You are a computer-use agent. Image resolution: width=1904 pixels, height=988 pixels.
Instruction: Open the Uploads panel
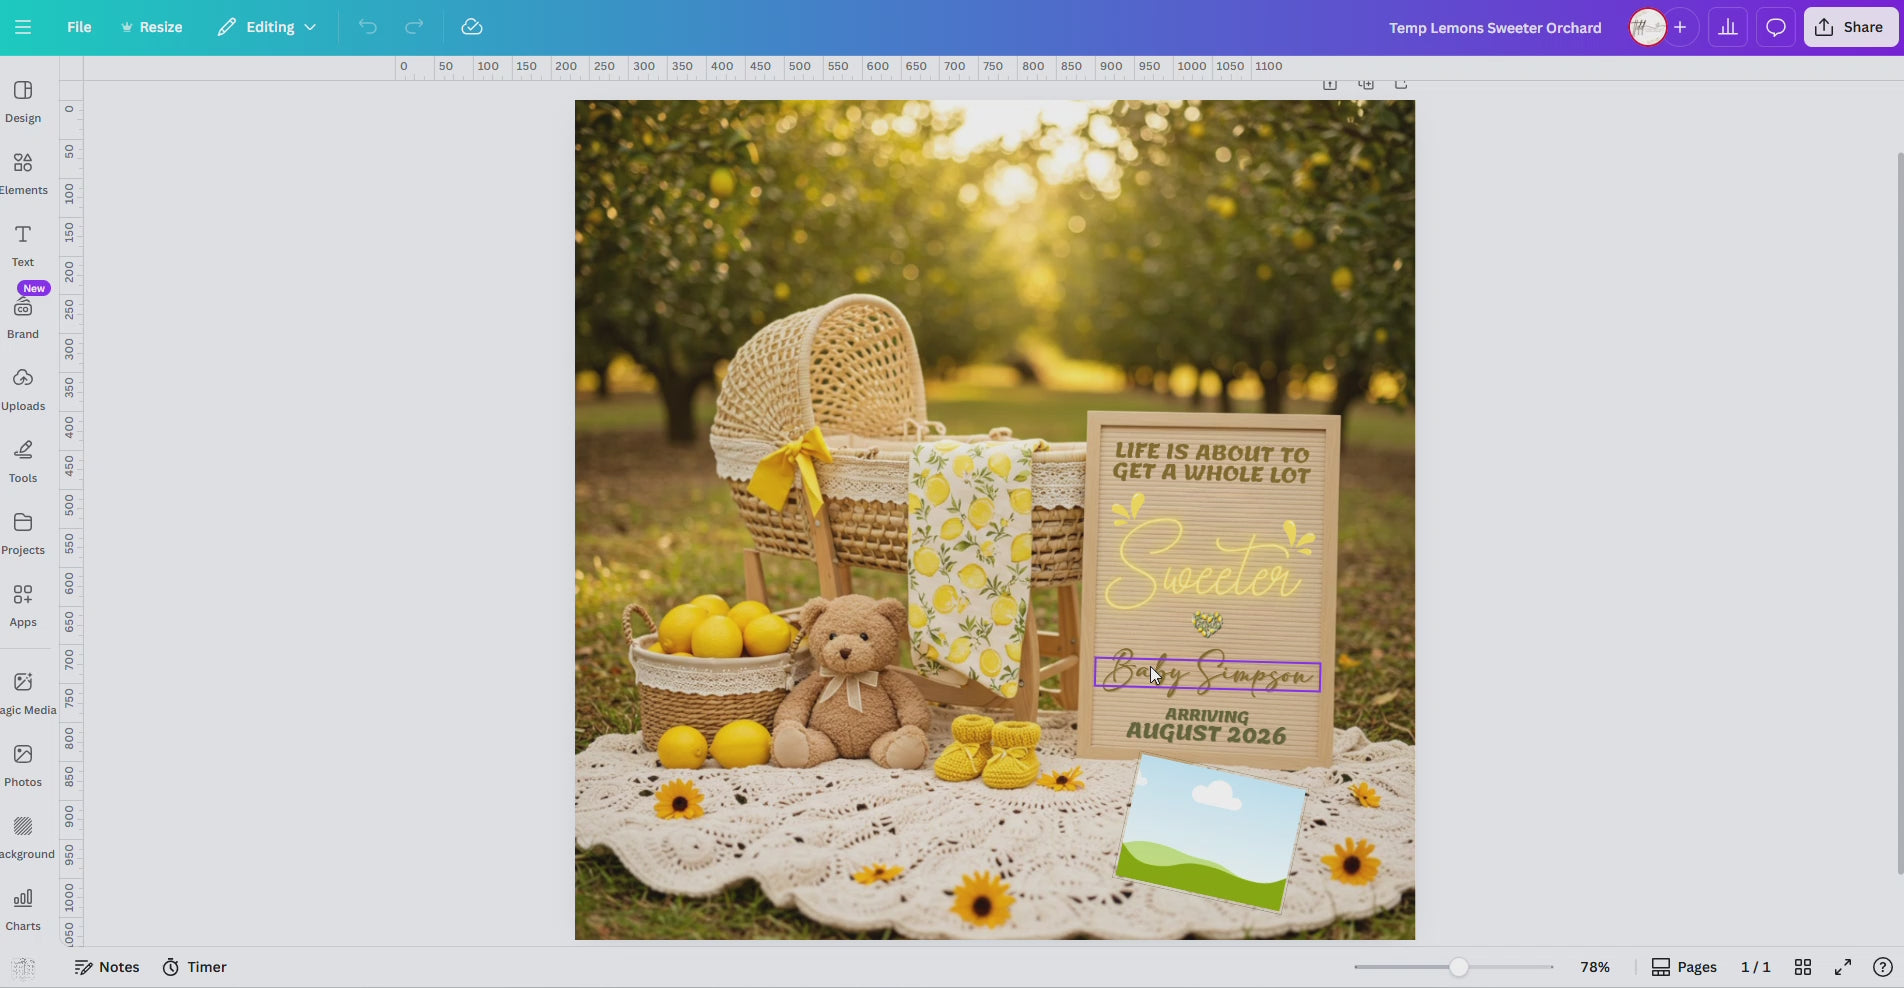coord(24,388)
